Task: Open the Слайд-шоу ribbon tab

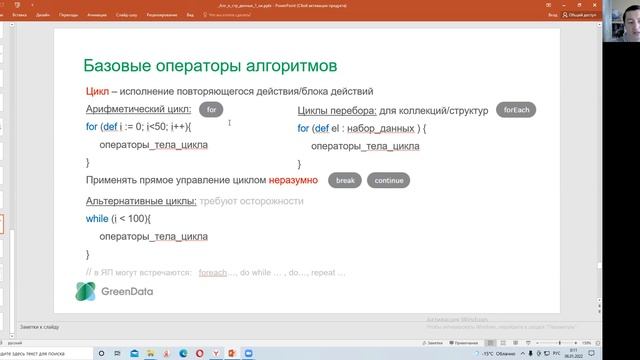Action: pos(126,15)
